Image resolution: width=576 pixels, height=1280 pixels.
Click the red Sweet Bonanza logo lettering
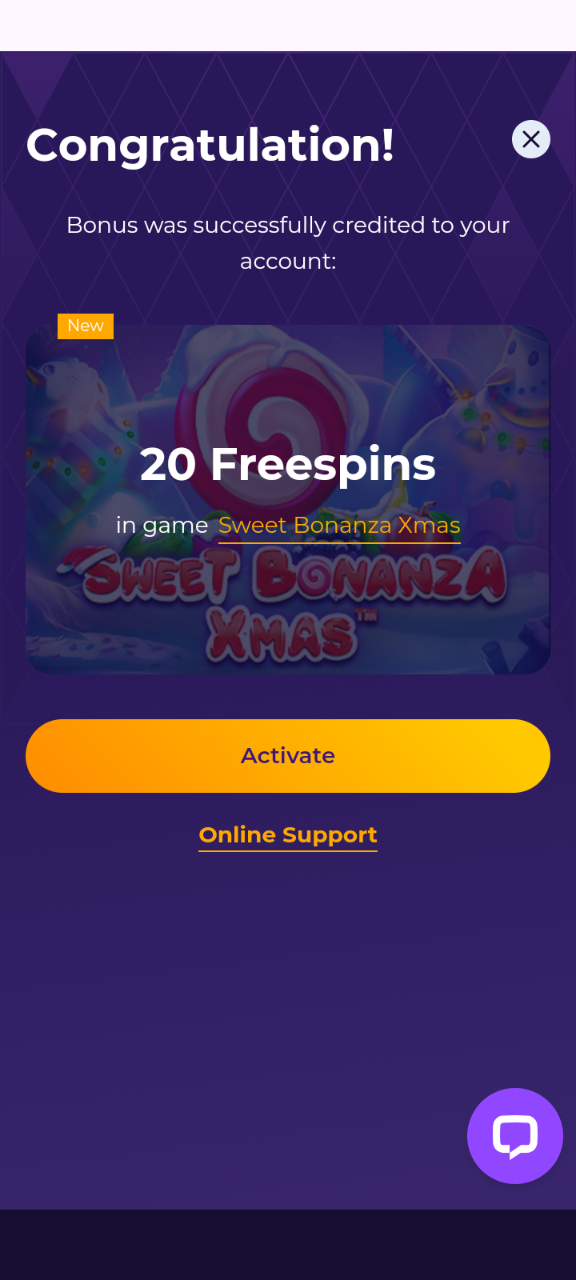288,580
